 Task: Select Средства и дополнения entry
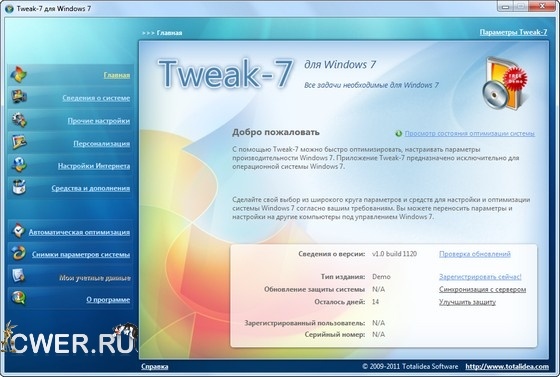point(91,188)
